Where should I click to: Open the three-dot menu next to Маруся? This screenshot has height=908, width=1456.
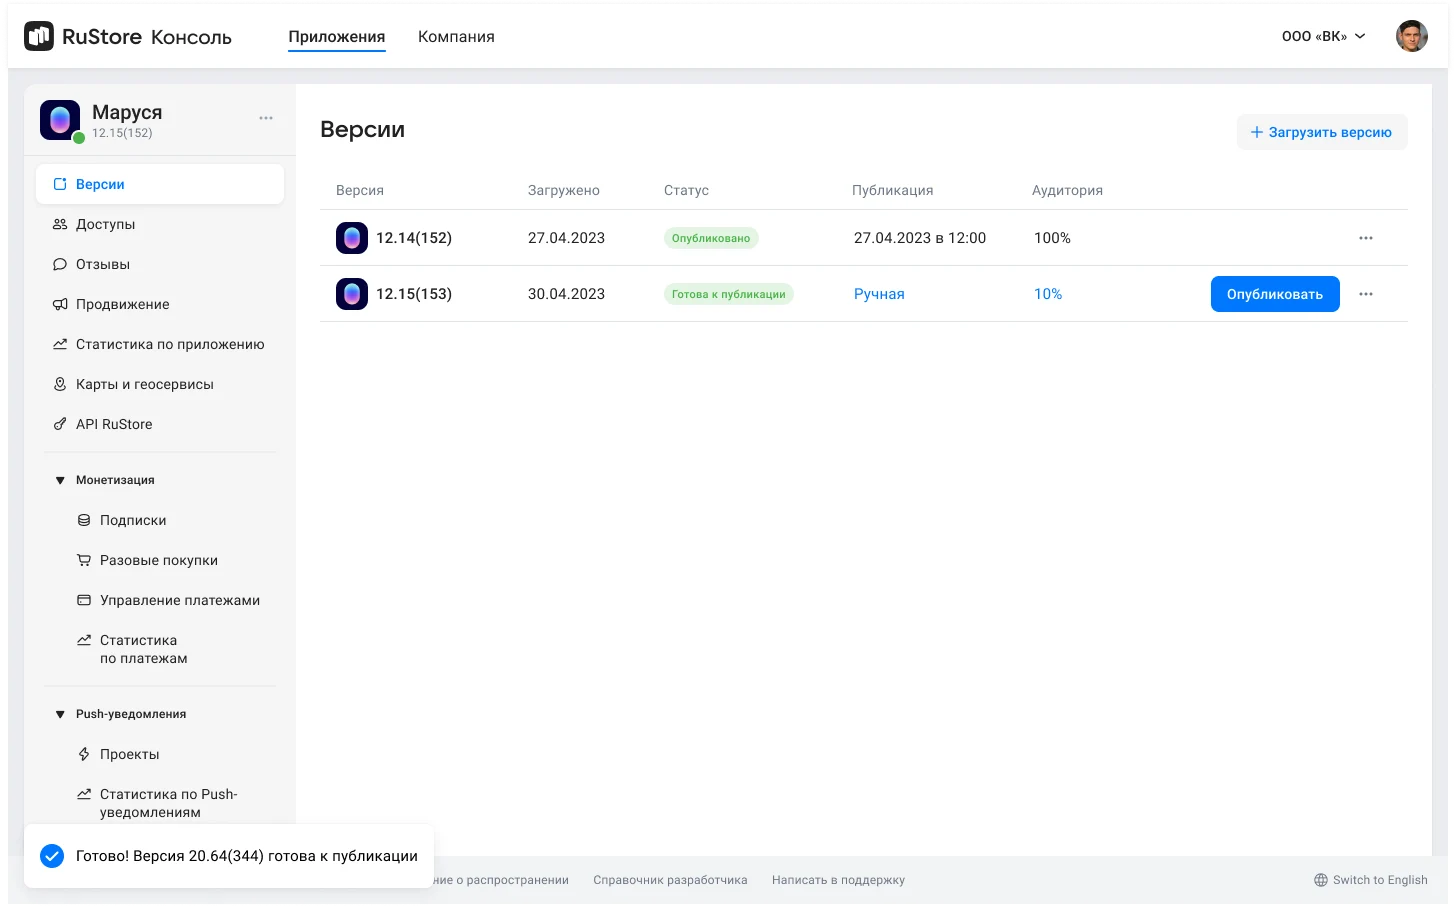click(266, 118)
